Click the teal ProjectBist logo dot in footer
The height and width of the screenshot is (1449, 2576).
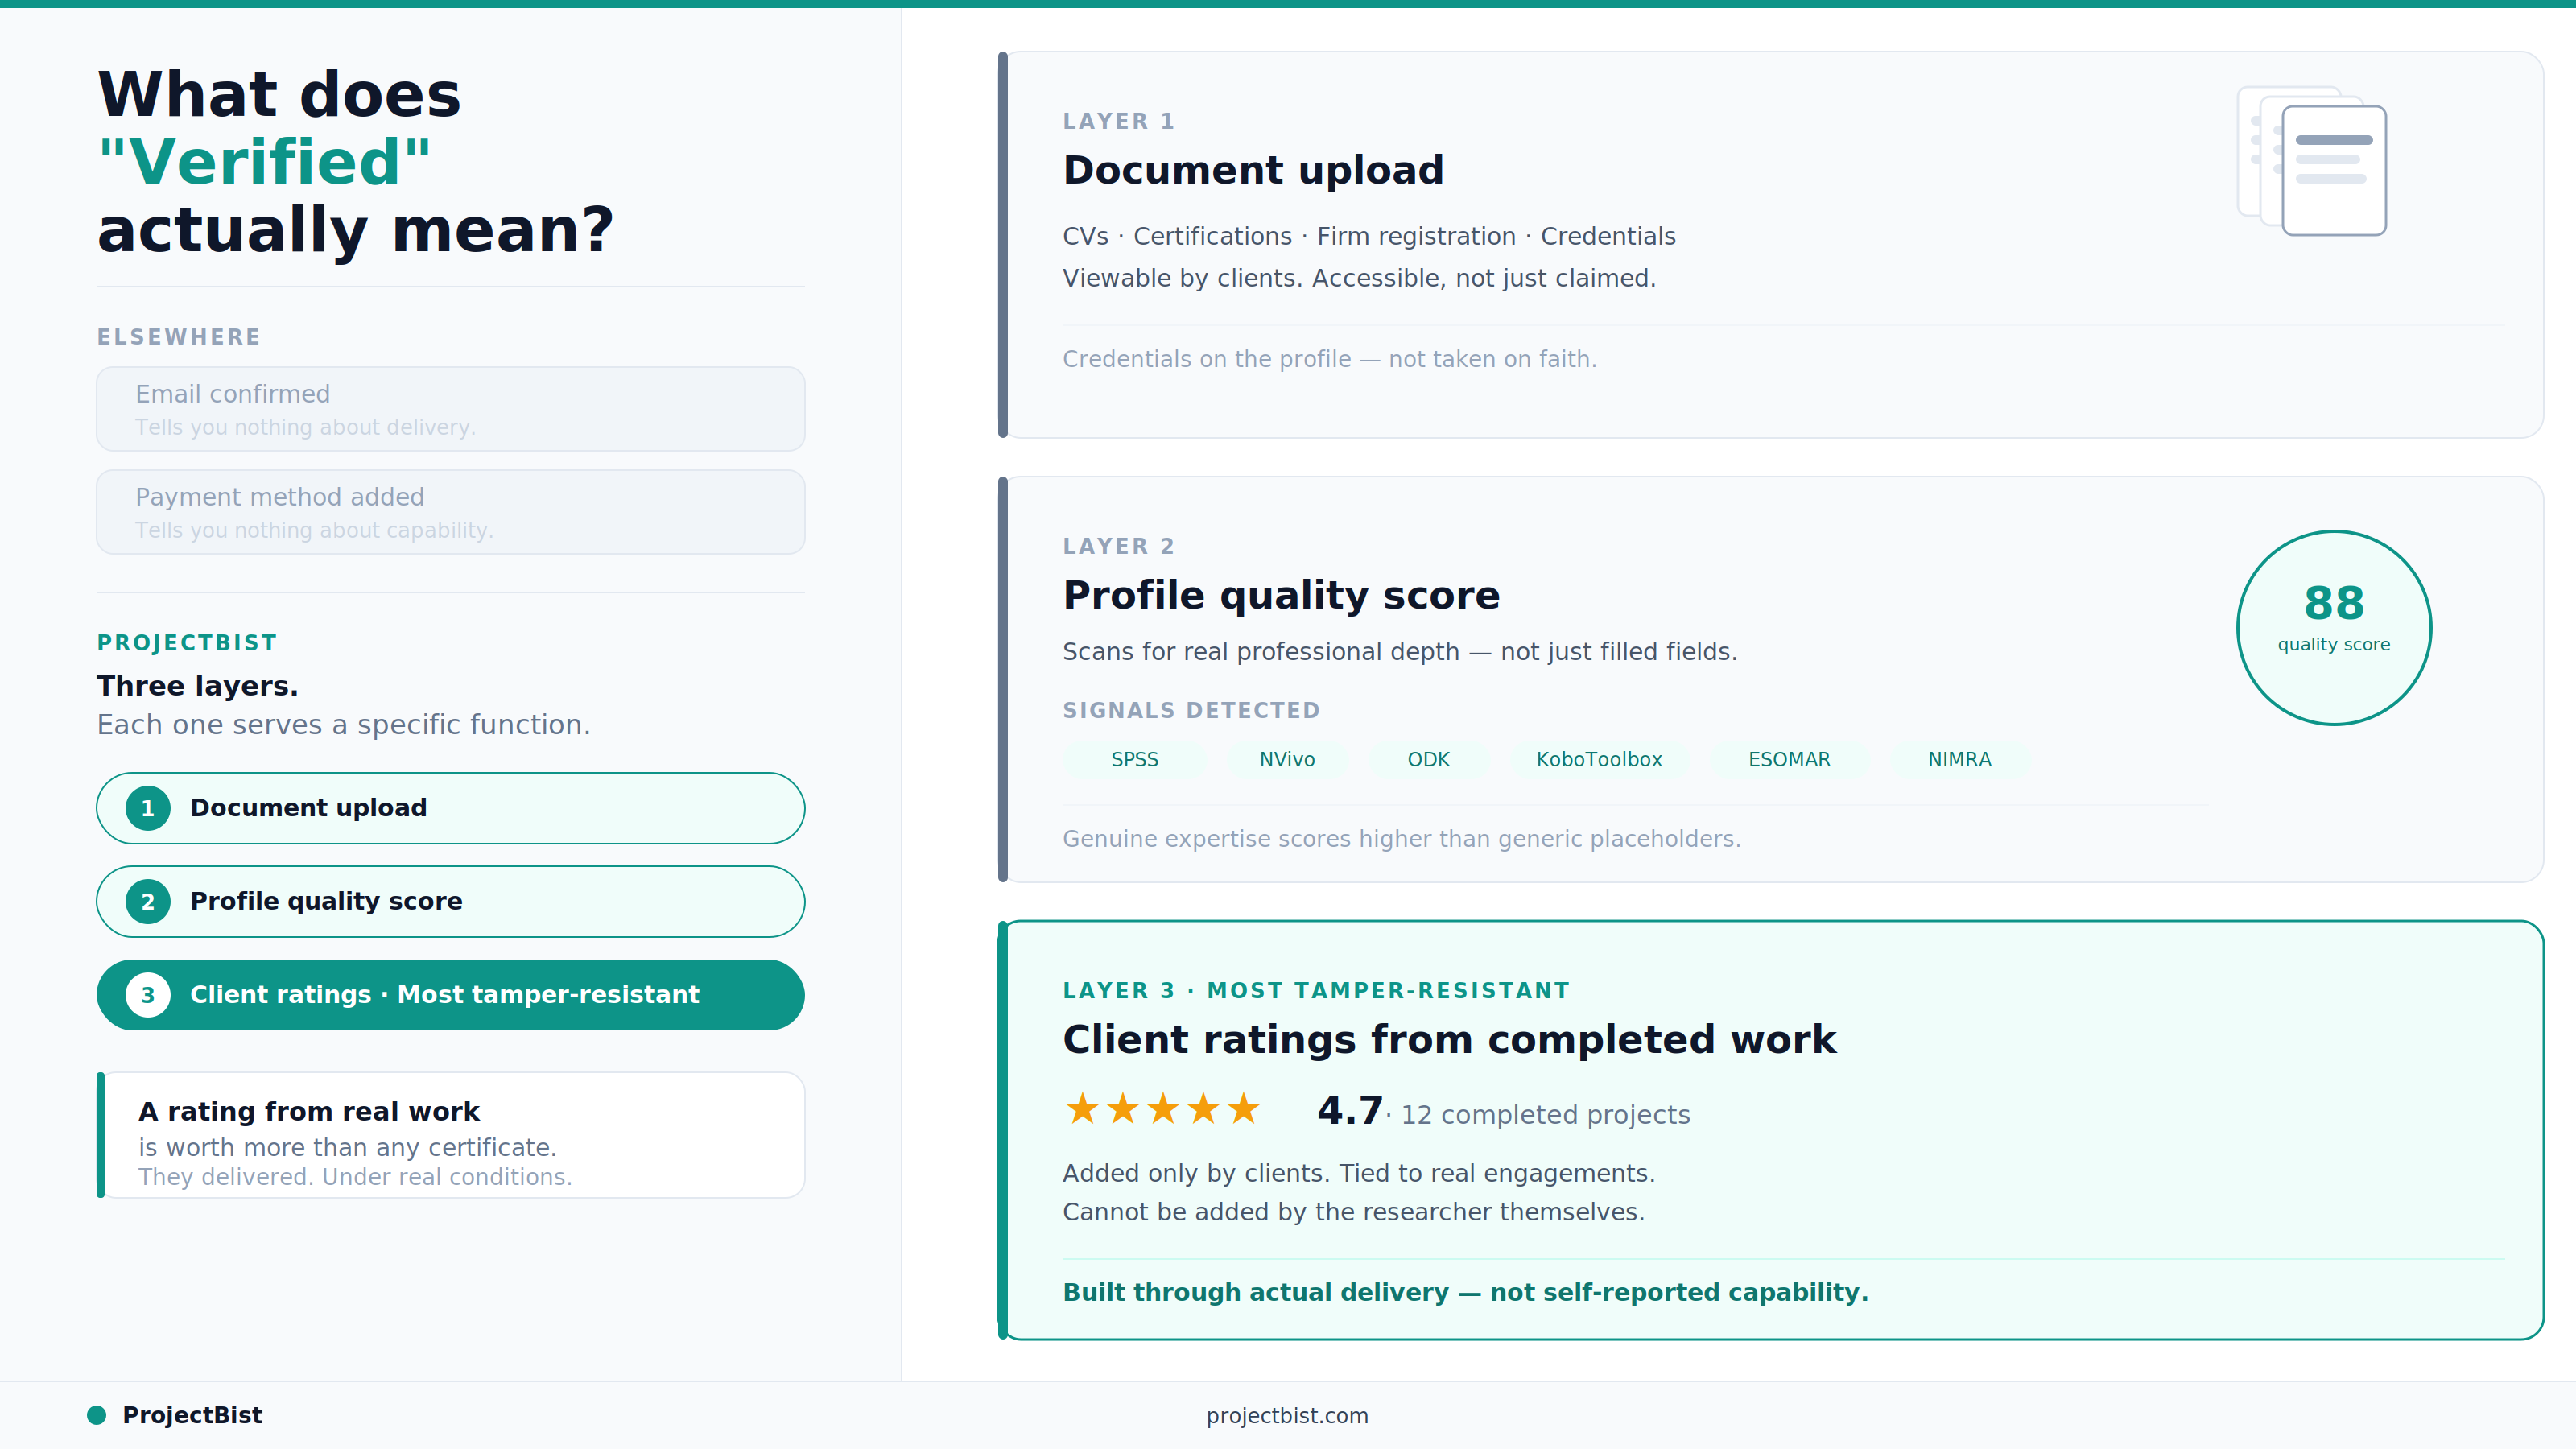96,1414
